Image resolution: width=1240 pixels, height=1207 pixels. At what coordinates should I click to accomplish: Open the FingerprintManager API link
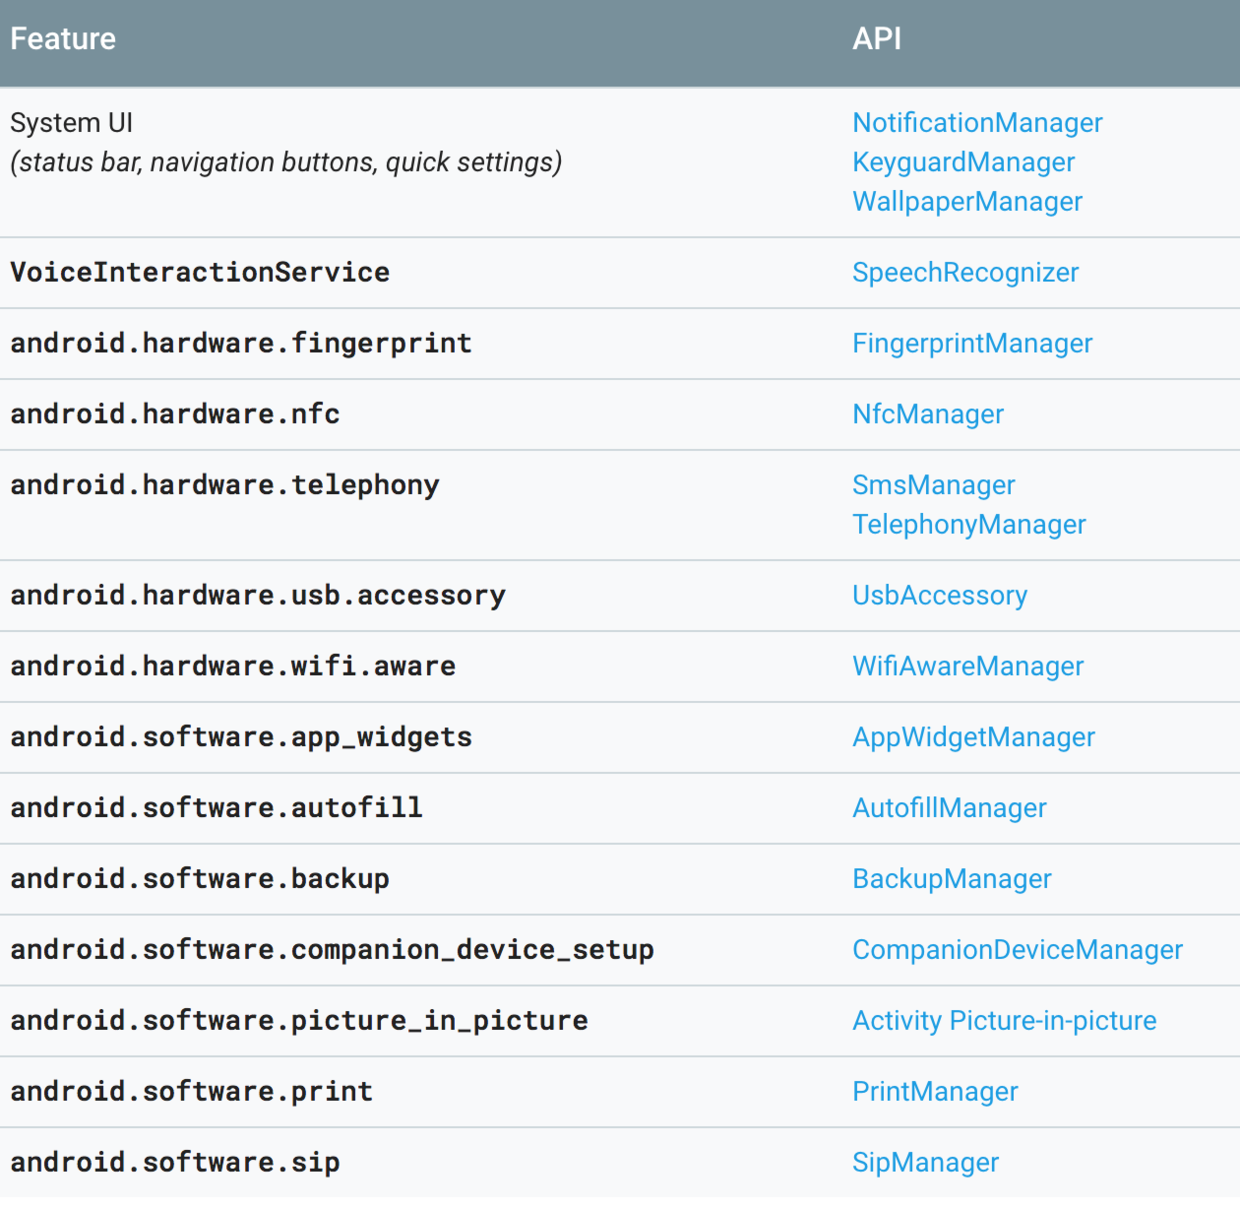[972, 343]
